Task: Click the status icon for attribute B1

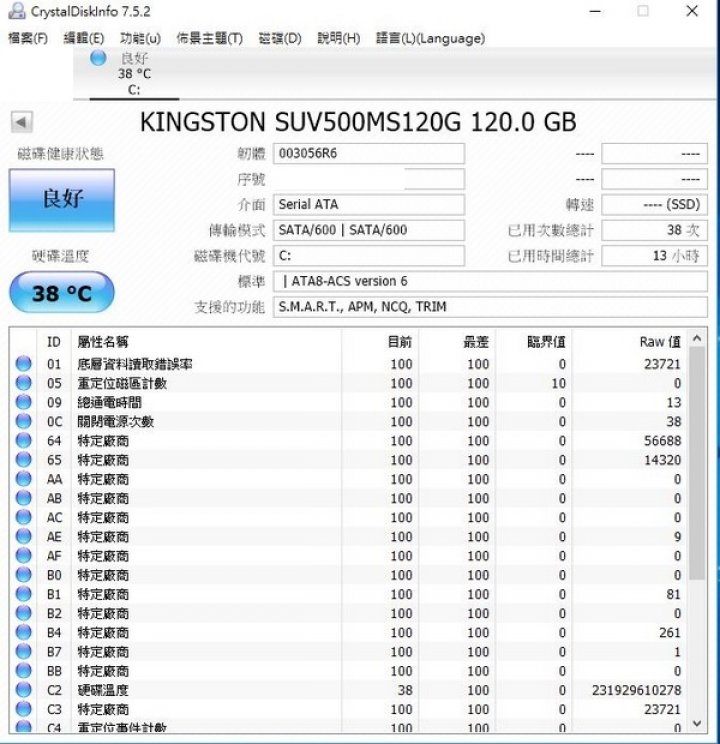Action: tap(23, 594)
